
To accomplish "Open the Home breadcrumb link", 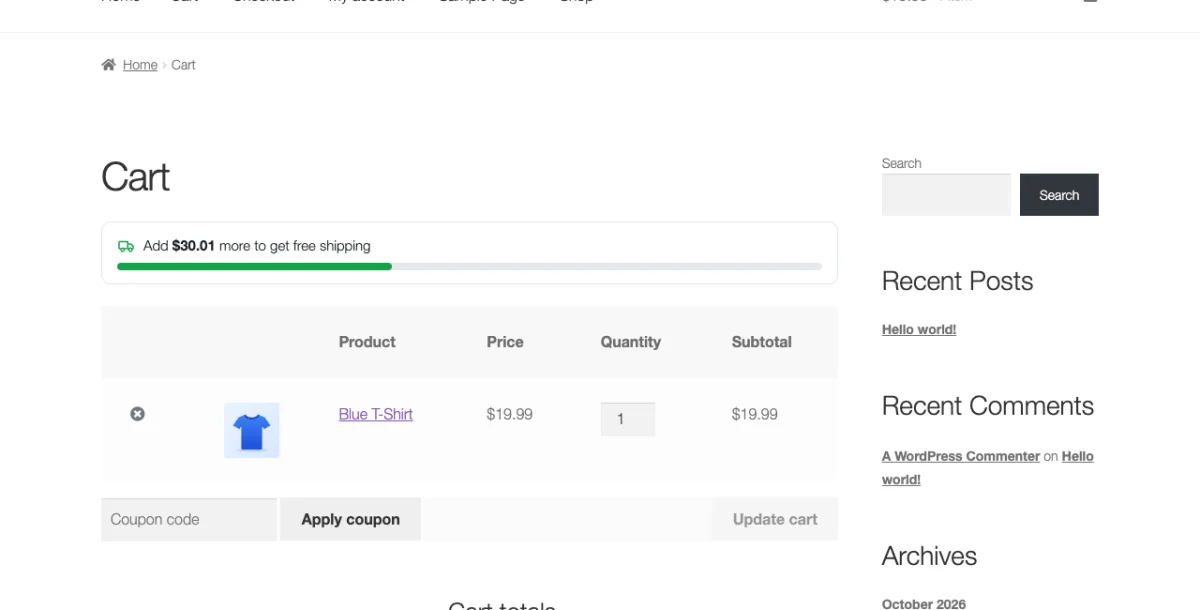I will (140, 65).
